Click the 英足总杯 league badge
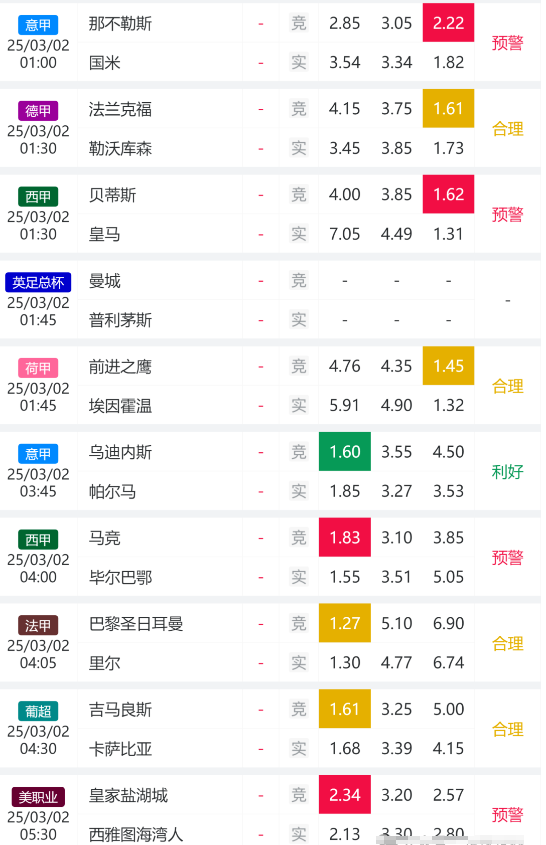The height and width of the screenshot is (845, 546). (x=38, y=282)
